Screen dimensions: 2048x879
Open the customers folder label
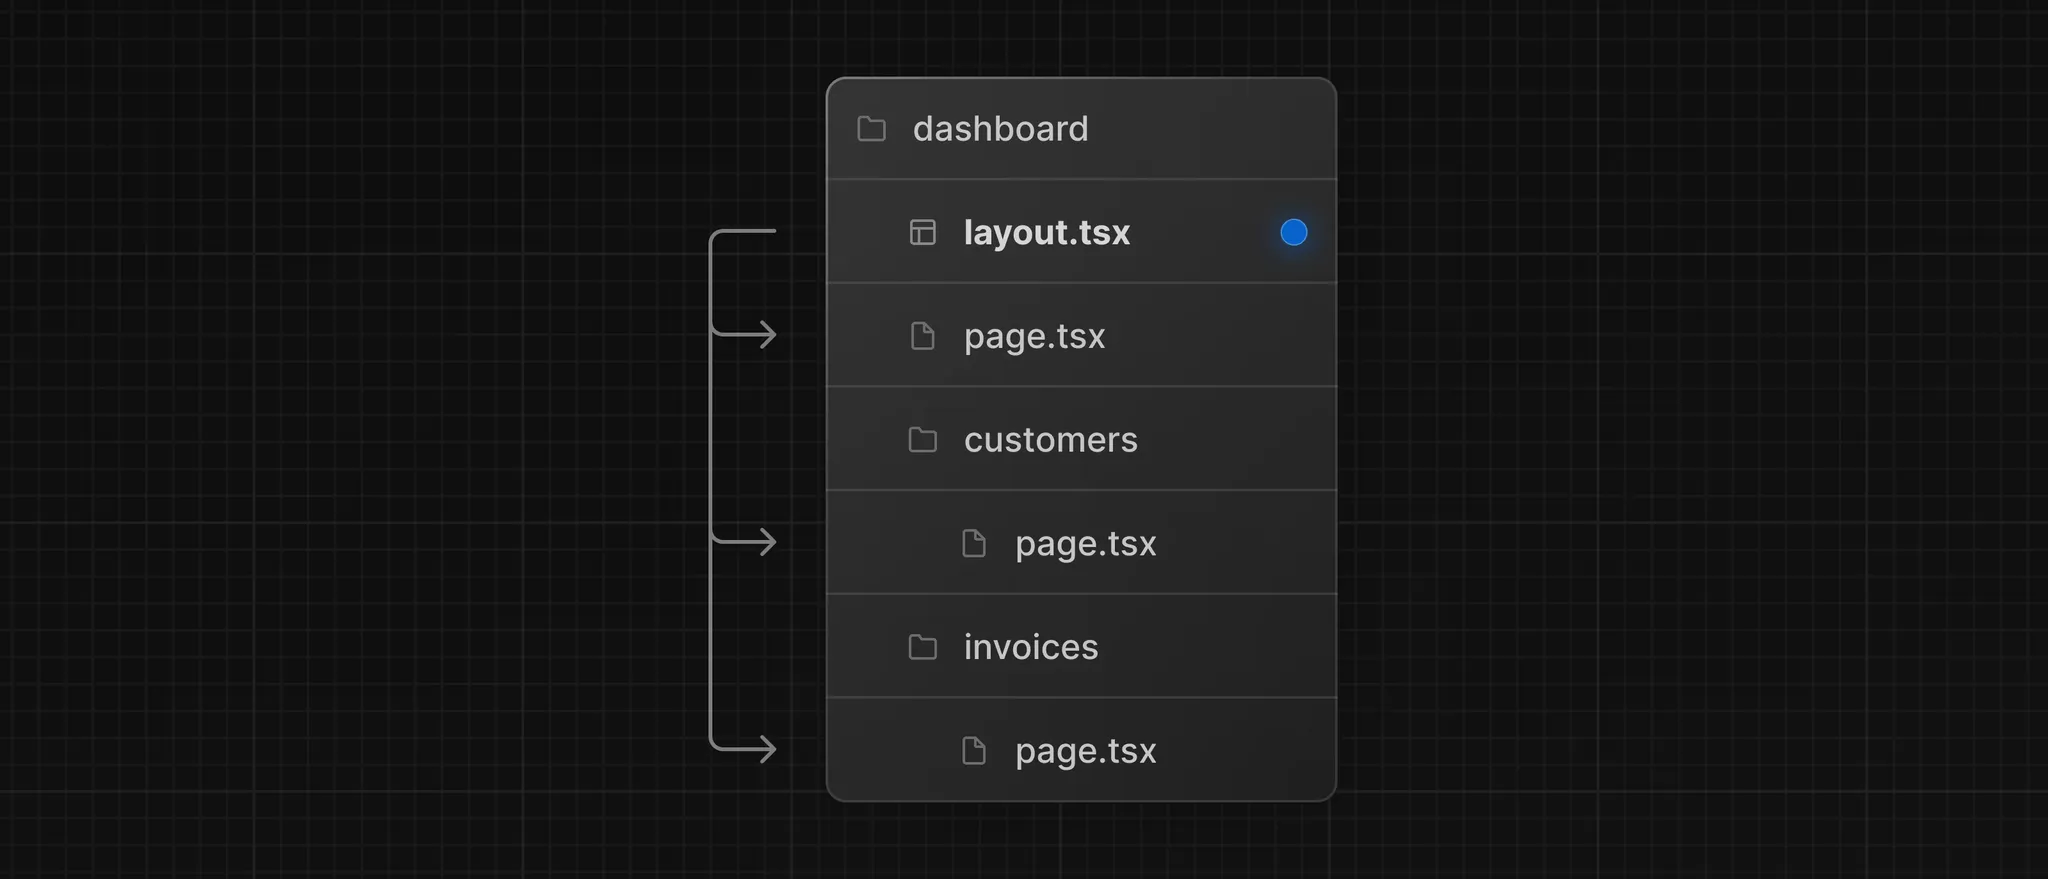pyautogui.click(x=1050, y=440)
